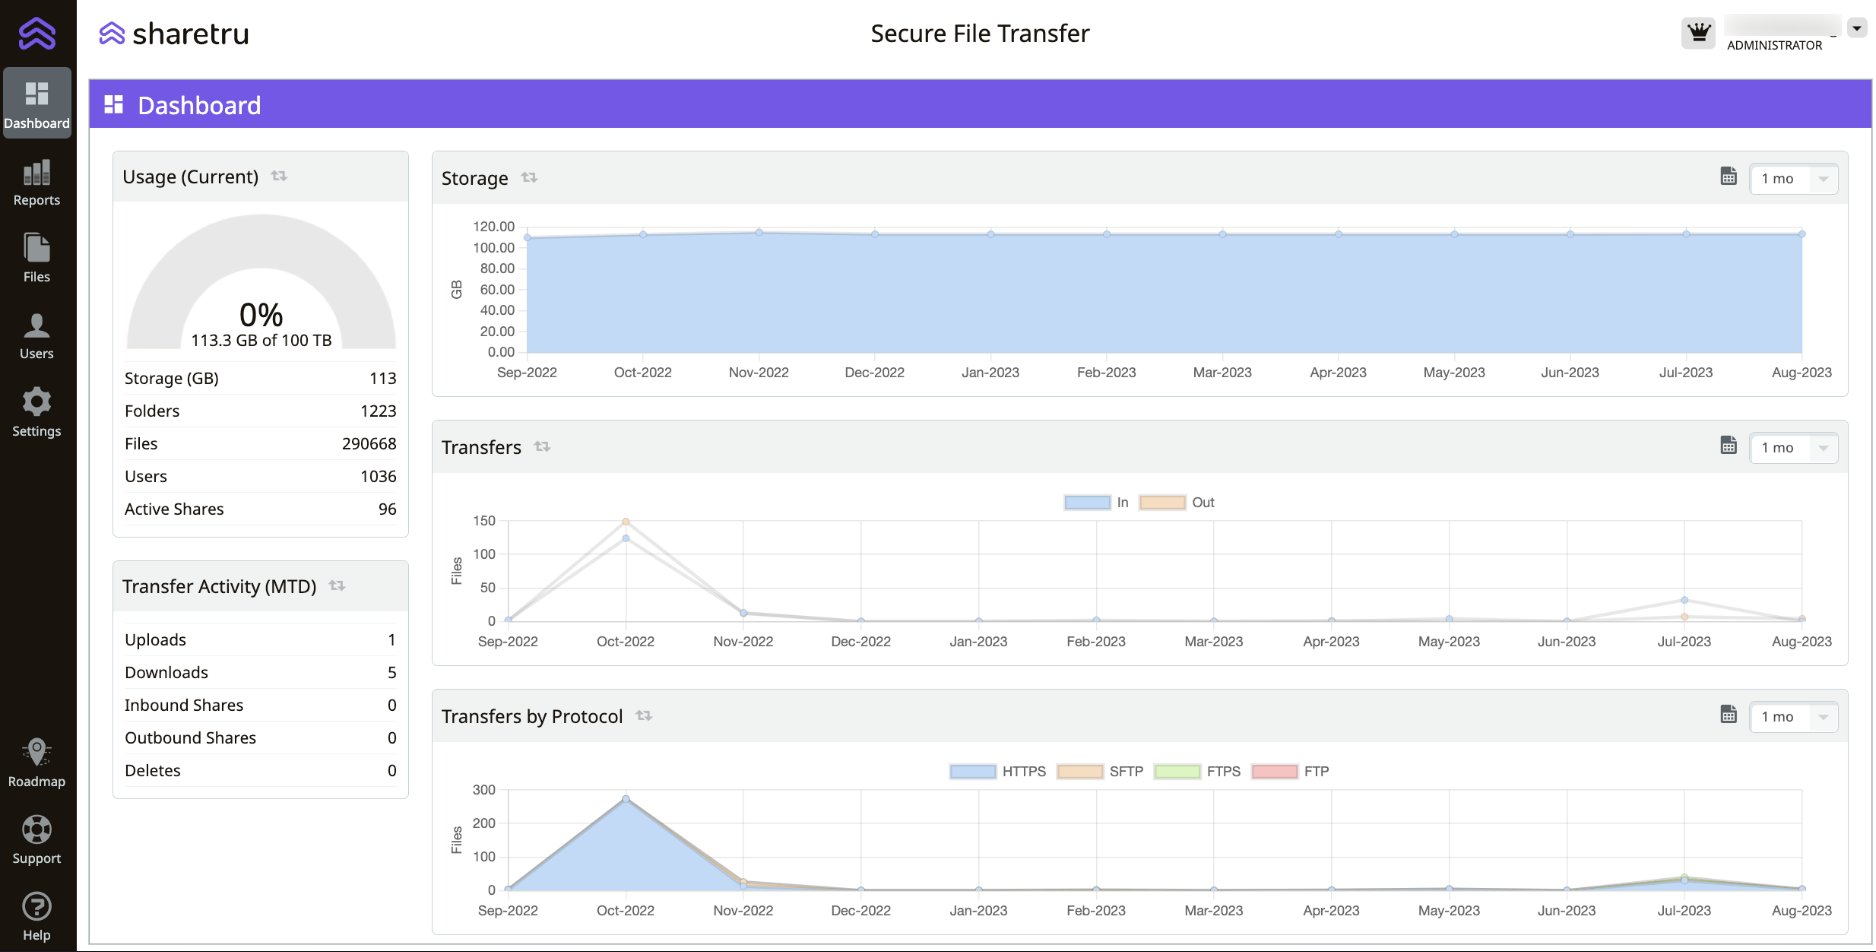Viewport: 1876px width, 952px height.
Task: Click the HTTPS legend color swatch
Action: (x=973, y=772)
